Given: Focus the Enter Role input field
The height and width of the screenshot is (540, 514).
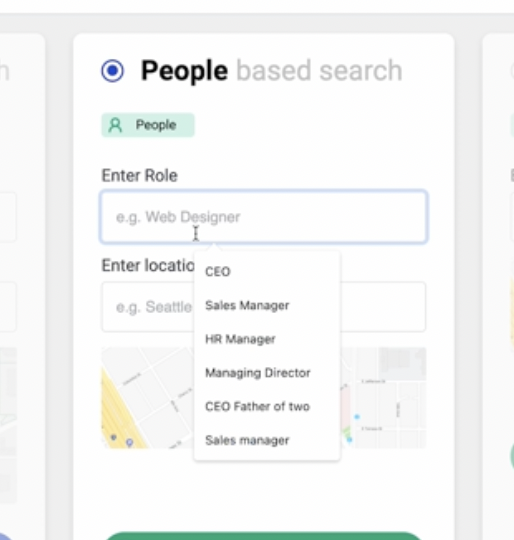Looking at the screenshot, I should 264,217.
